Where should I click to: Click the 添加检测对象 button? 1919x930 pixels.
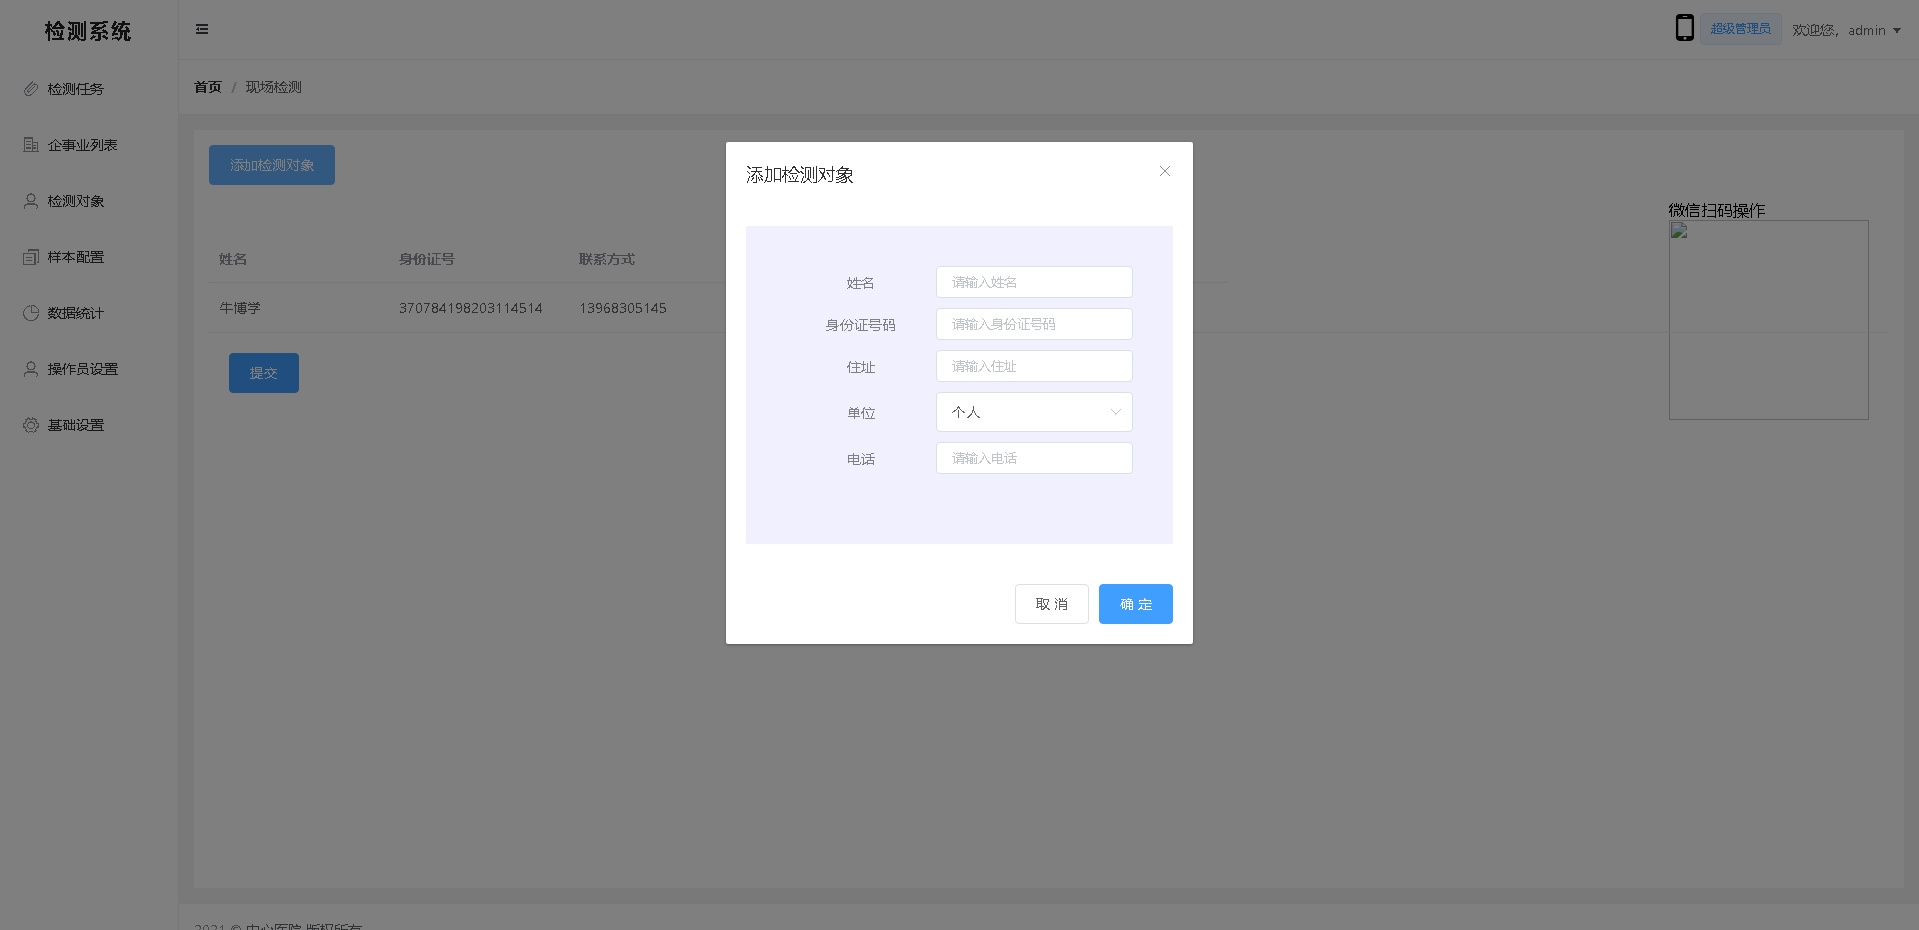pos(272,165)
